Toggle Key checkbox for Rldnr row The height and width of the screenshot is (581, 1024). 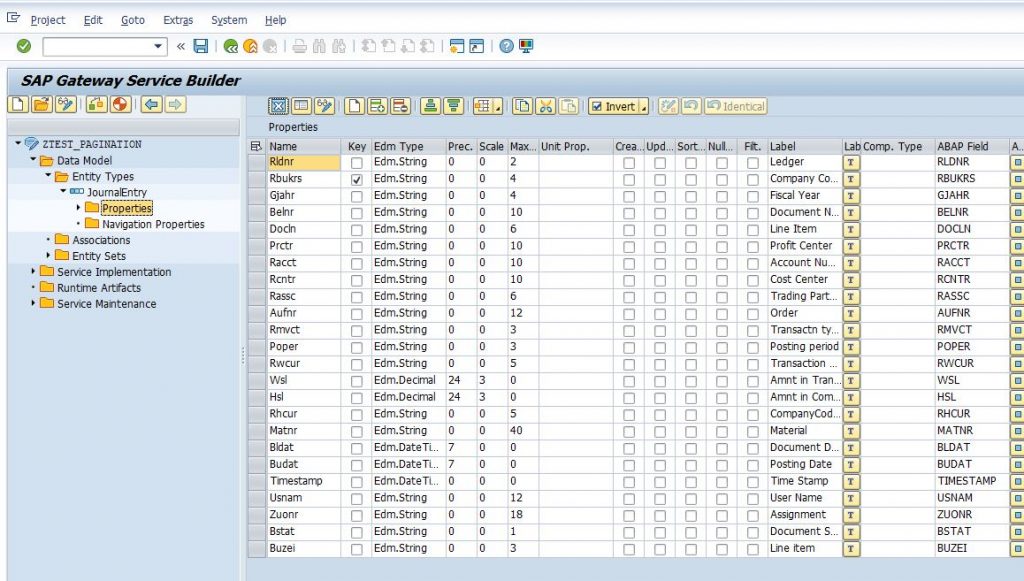[357, 163]
